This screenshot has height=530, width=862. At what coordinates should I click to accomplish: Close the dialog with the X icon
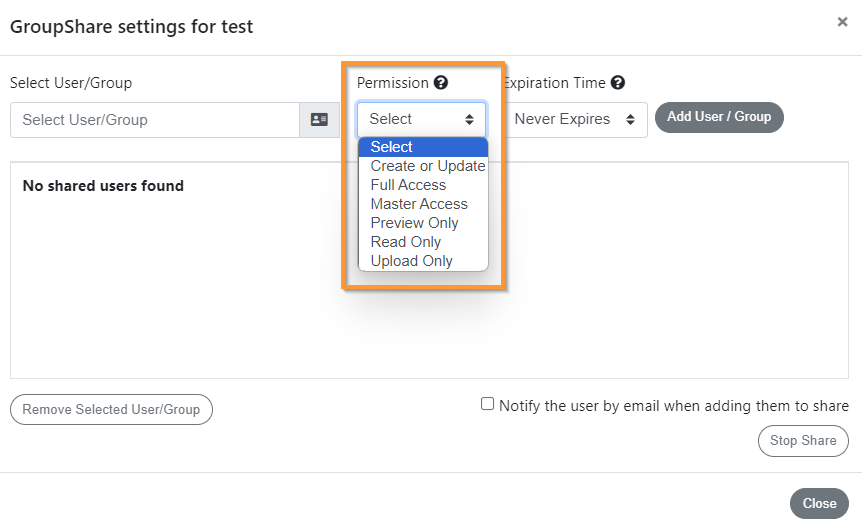click(842, 22)
